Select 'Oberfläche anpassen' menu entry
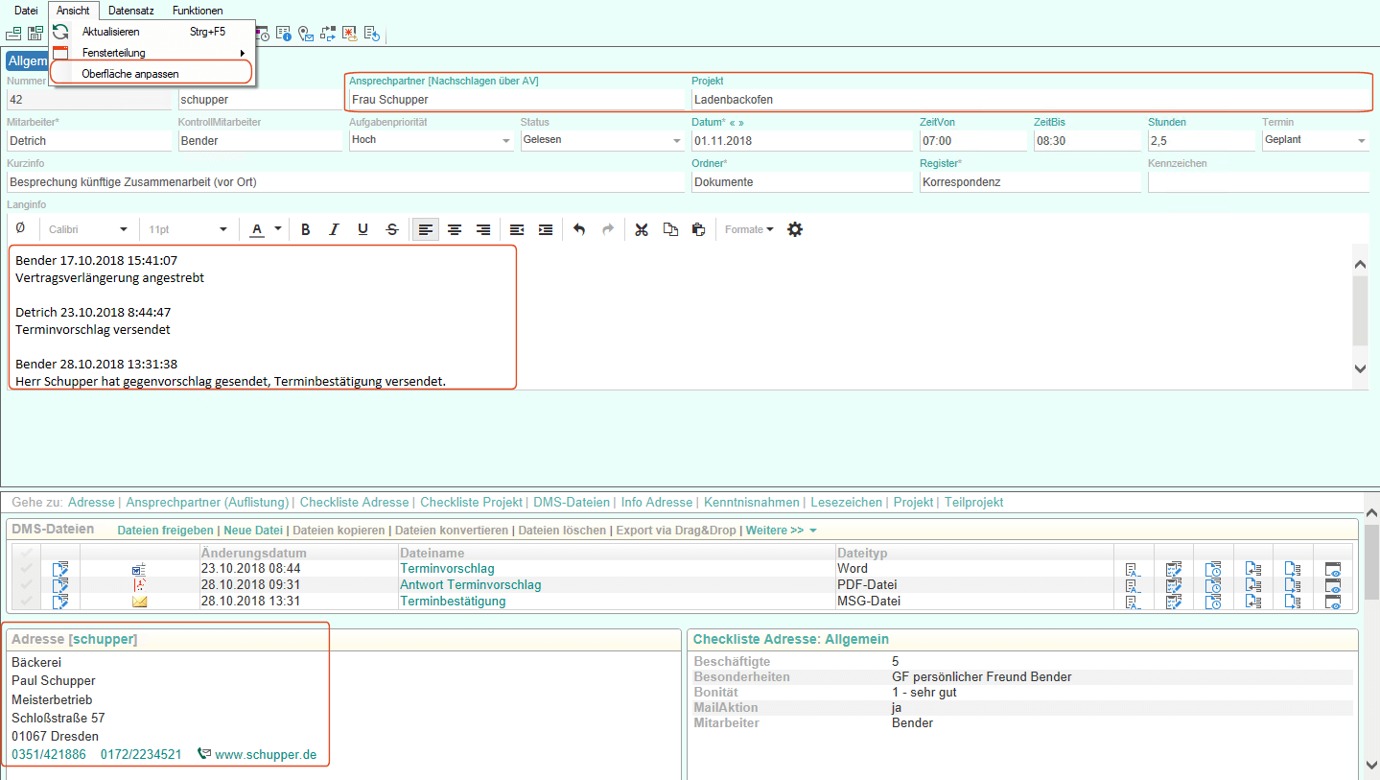Screen dimensions: 1380x780 (130, 74)
